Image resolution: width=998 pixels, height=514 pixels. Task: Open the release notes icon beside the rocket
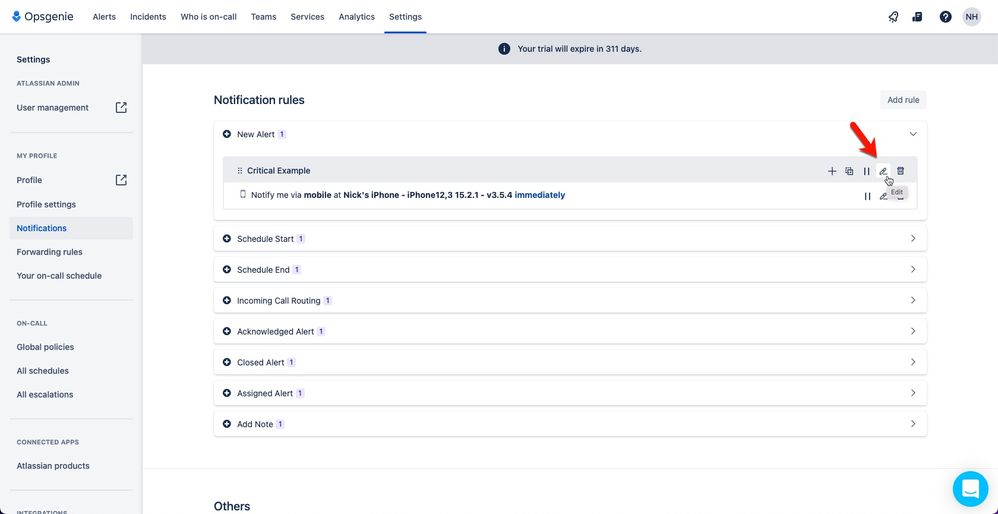point(917,17)
